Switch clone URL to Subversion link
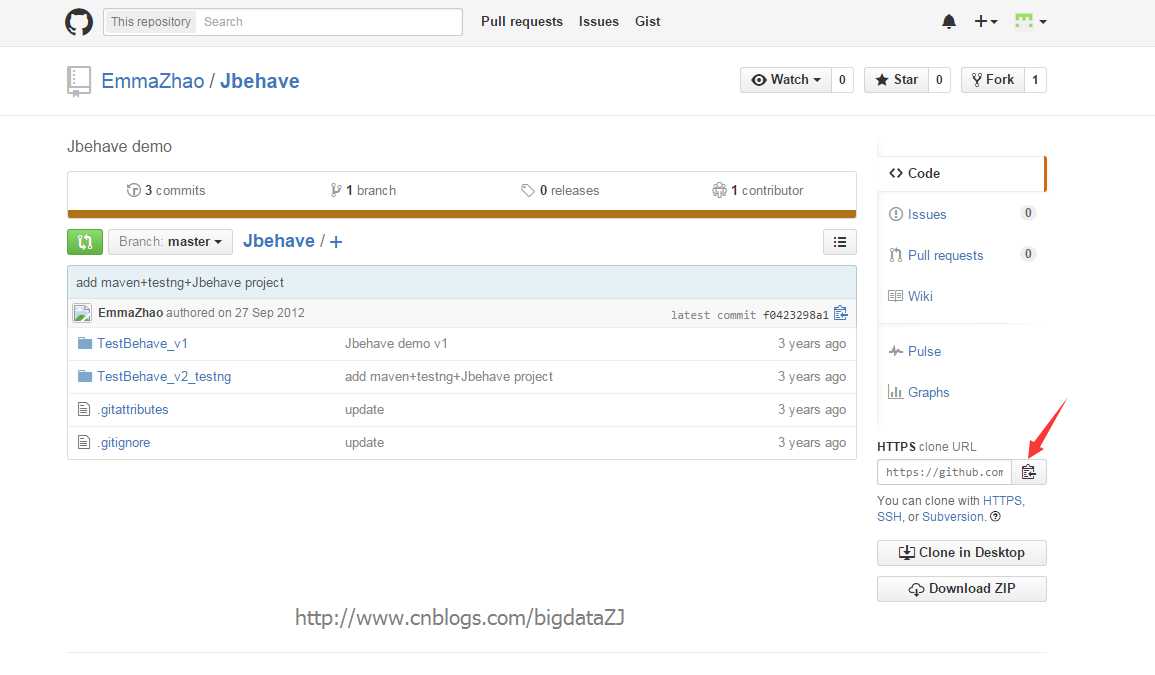This screenshot has width=1155, height=675. [x=953, y=517]
